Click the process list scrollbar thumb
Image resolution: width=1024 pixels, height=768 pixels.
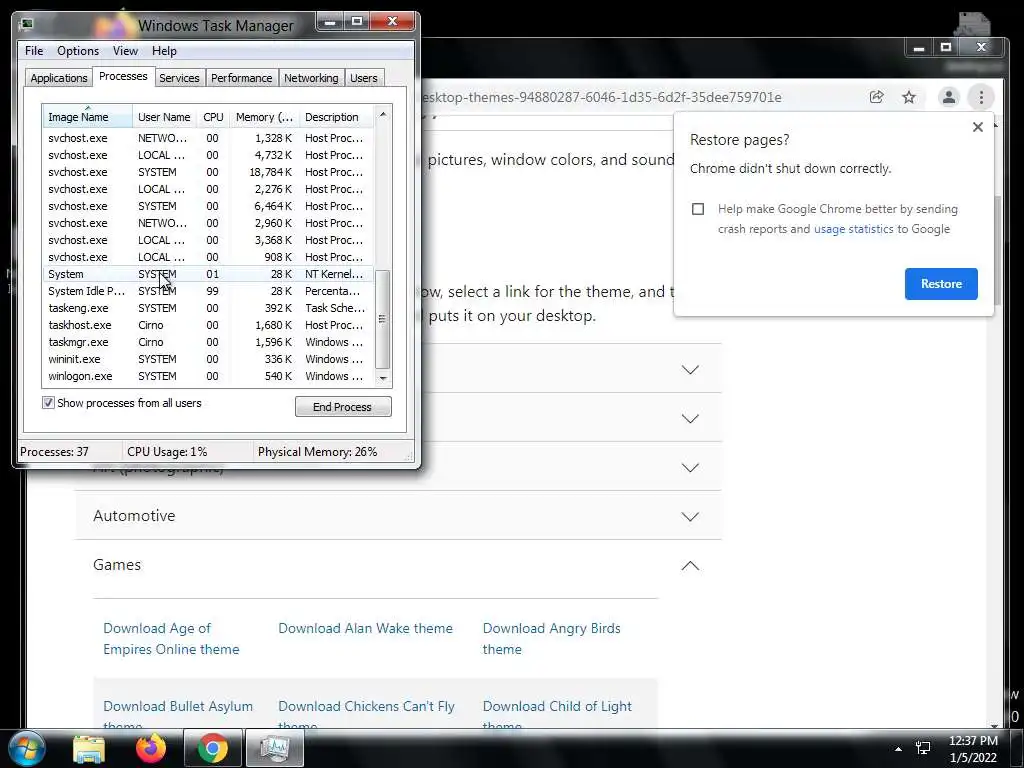click(x=383, y=319)
